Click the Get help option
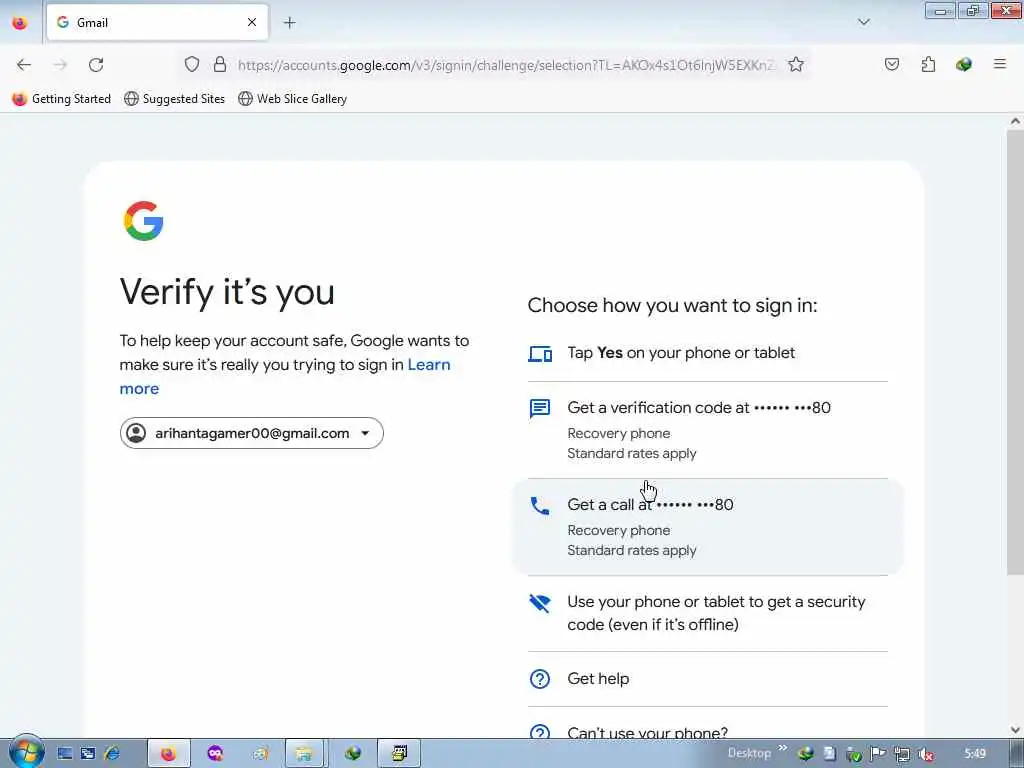1024x768 pixels. [708, 679]
